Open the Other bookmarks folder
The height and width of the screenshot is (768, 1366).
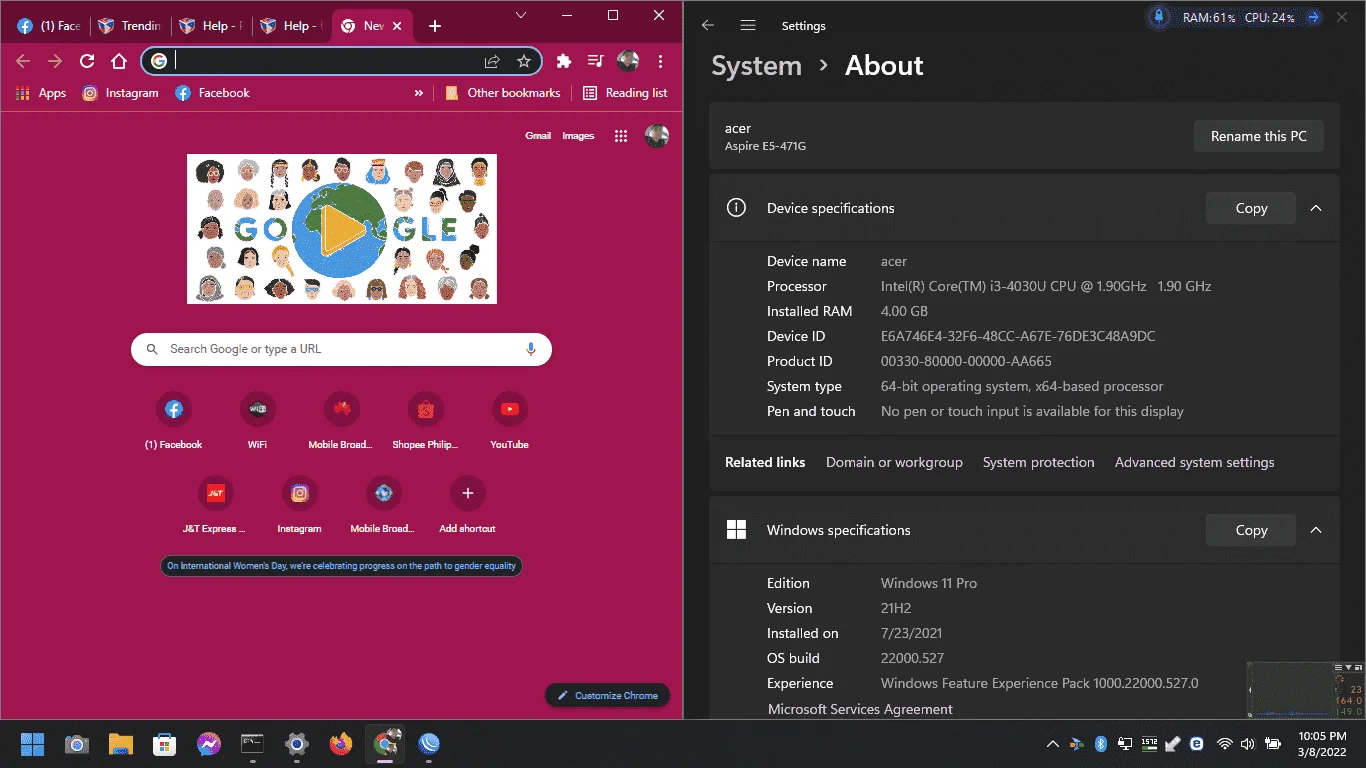click(503, 93)
